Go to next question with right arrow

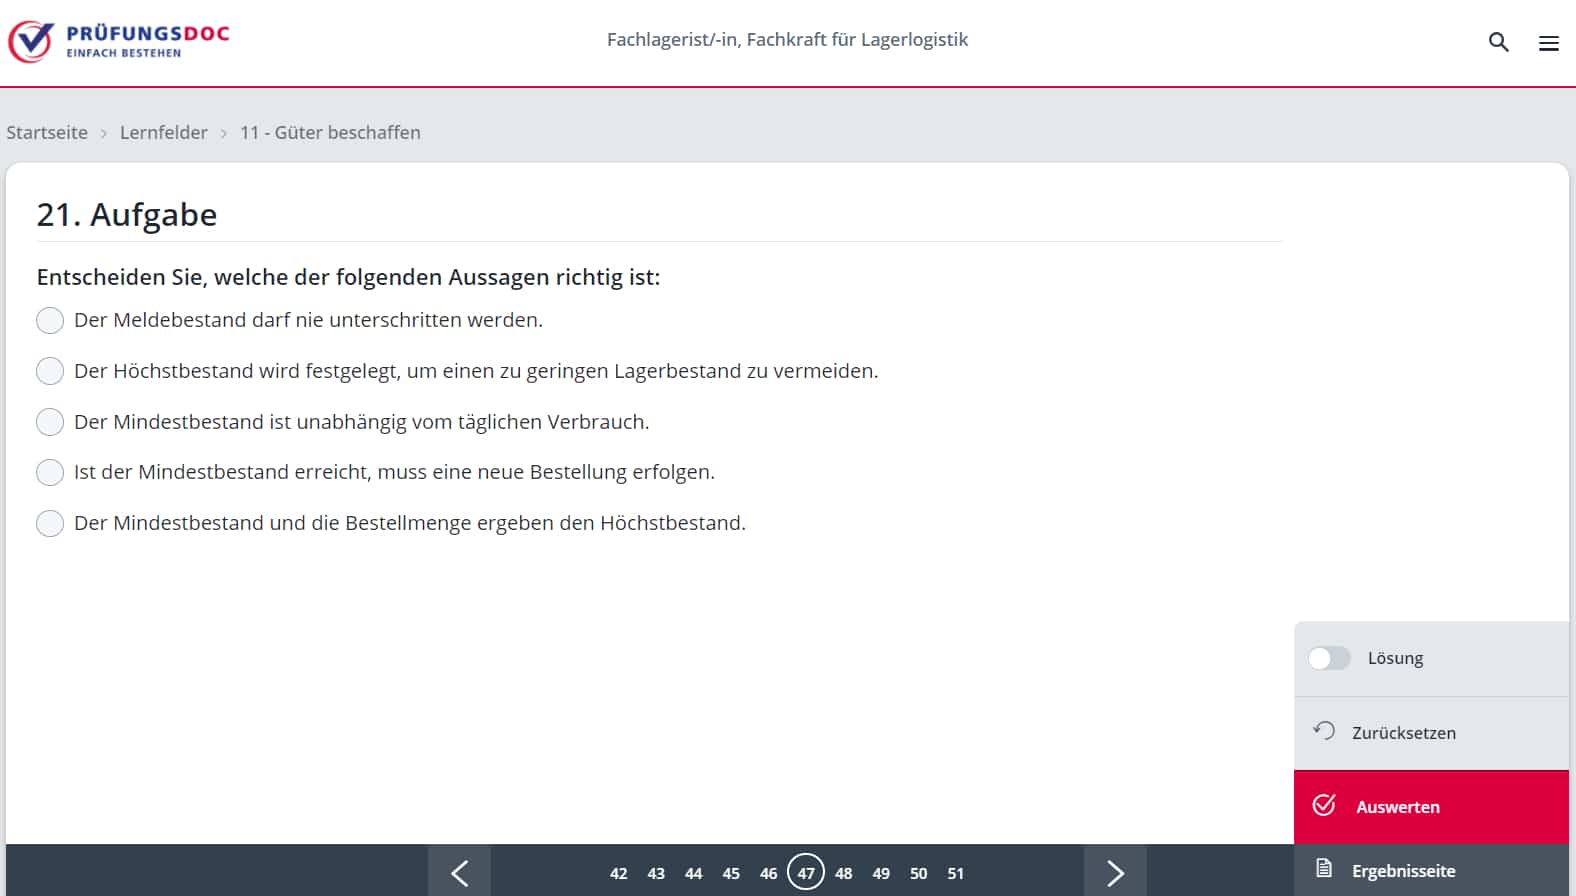1115,873
